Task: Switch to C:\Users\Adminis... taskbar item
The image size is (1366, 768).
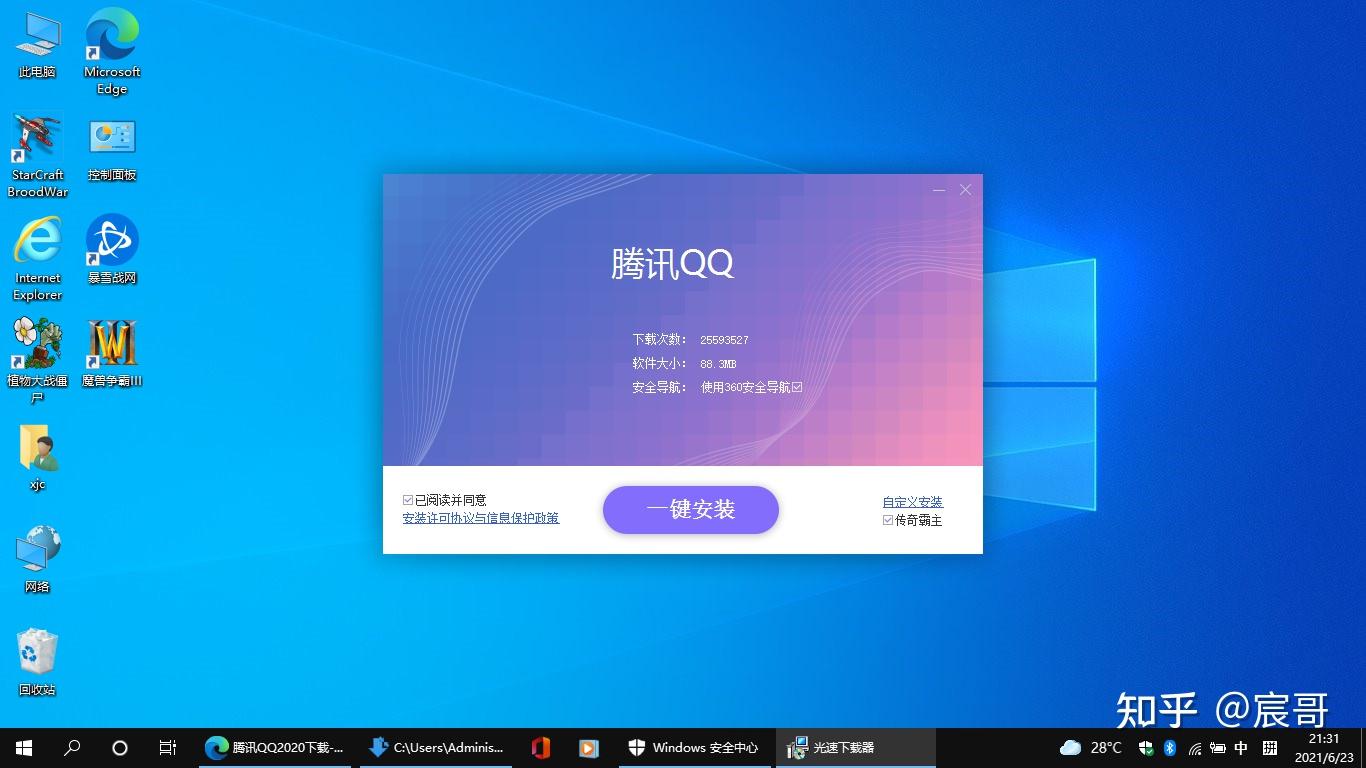Action: coord(435,748)
